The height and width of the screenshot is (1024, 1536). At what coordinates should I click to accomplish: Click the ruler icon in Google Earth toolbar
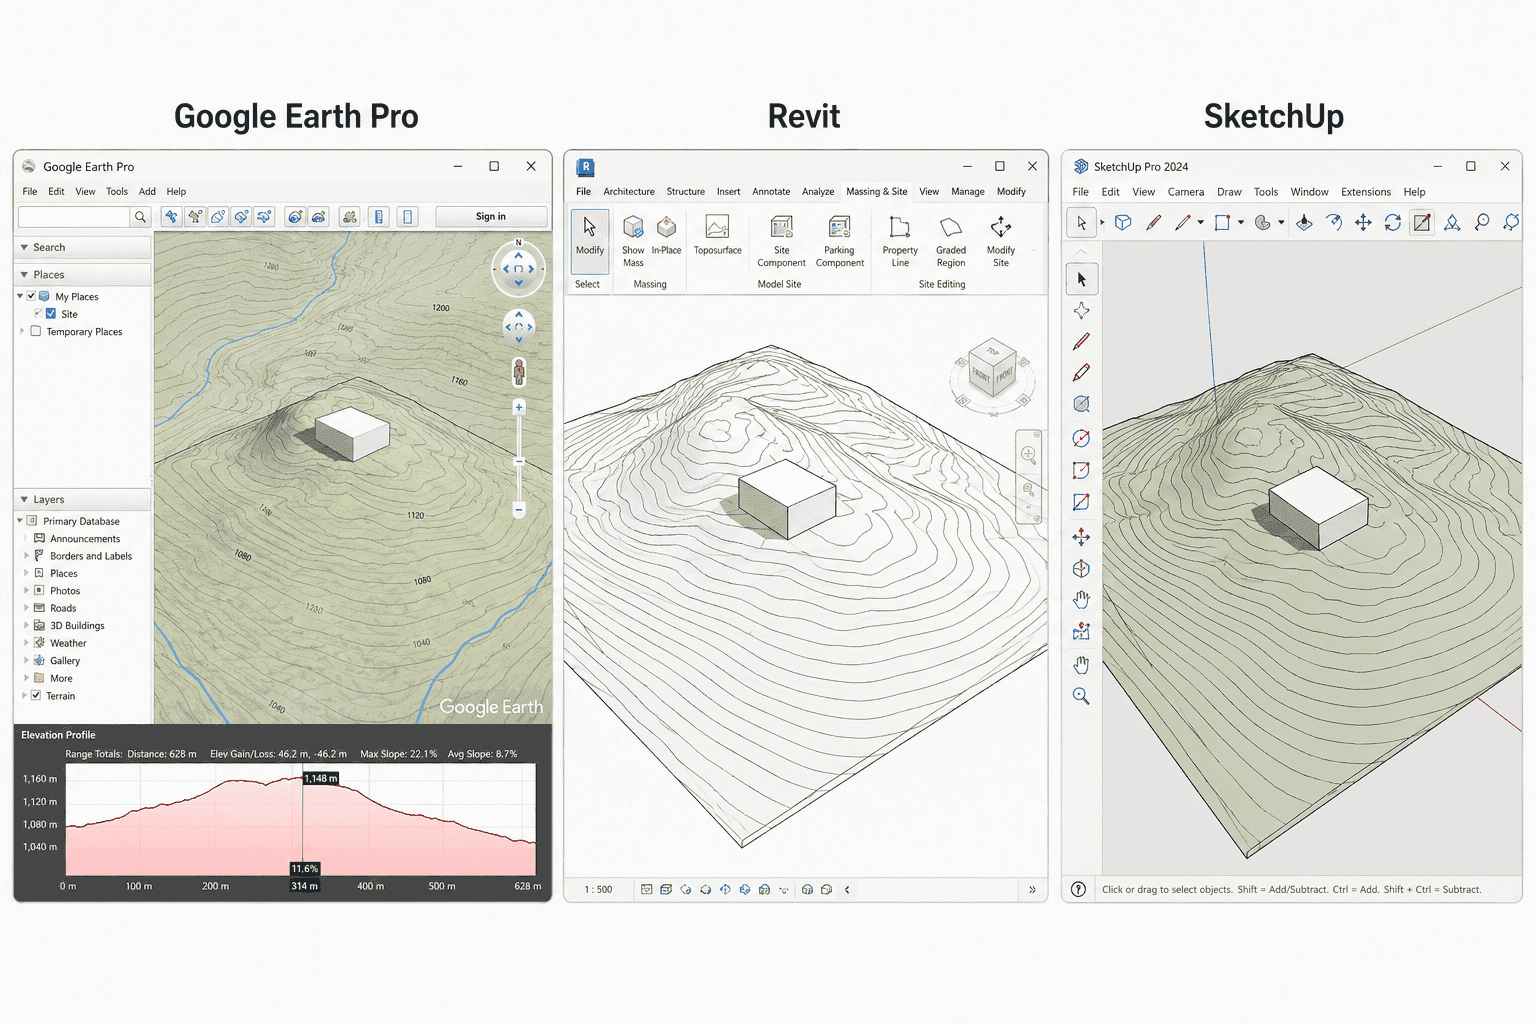[378, 216]
